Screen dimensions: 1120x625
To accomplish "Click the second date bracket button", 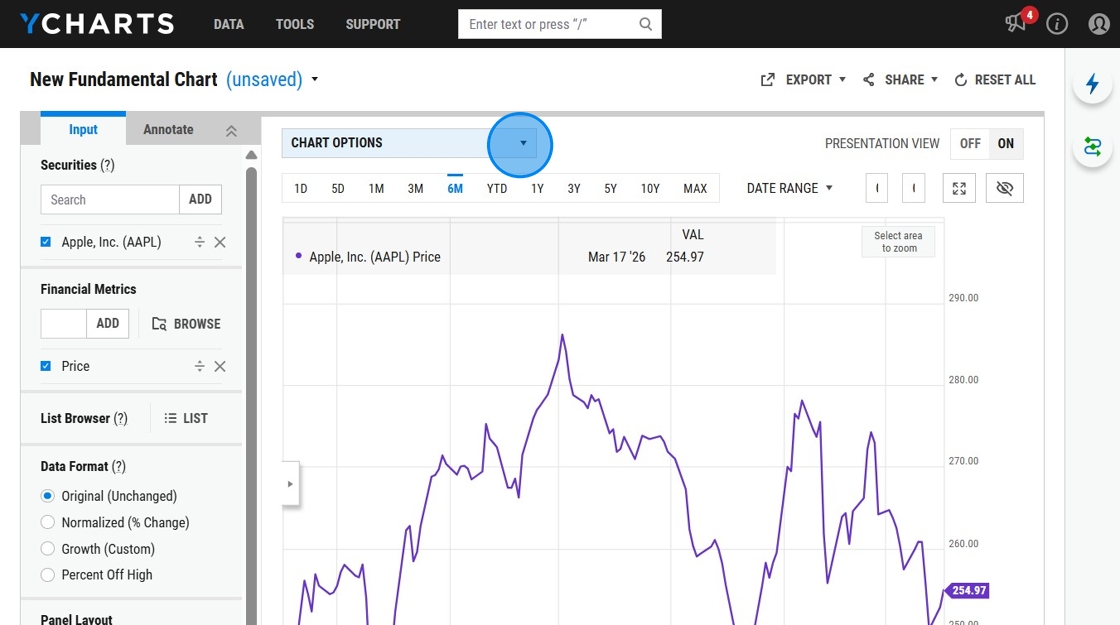I will pos(914,189).
